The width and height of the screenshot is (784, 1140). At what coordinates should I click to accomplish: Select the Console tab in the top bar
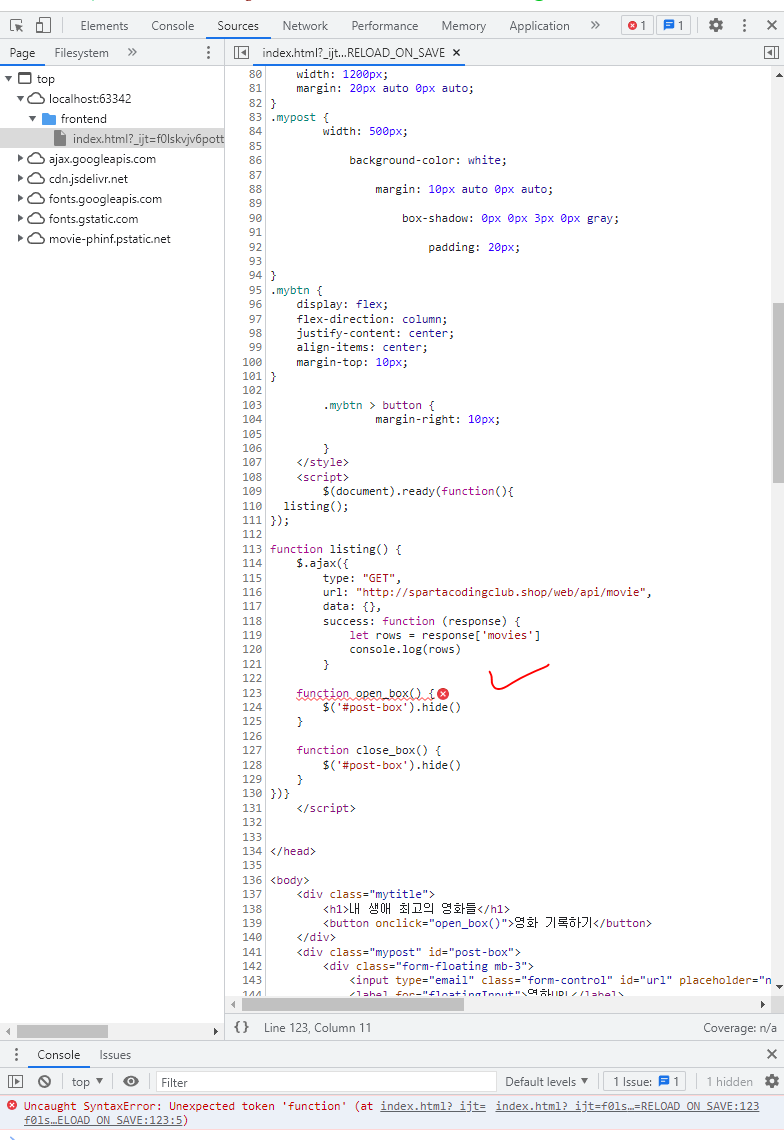[172, 25]
